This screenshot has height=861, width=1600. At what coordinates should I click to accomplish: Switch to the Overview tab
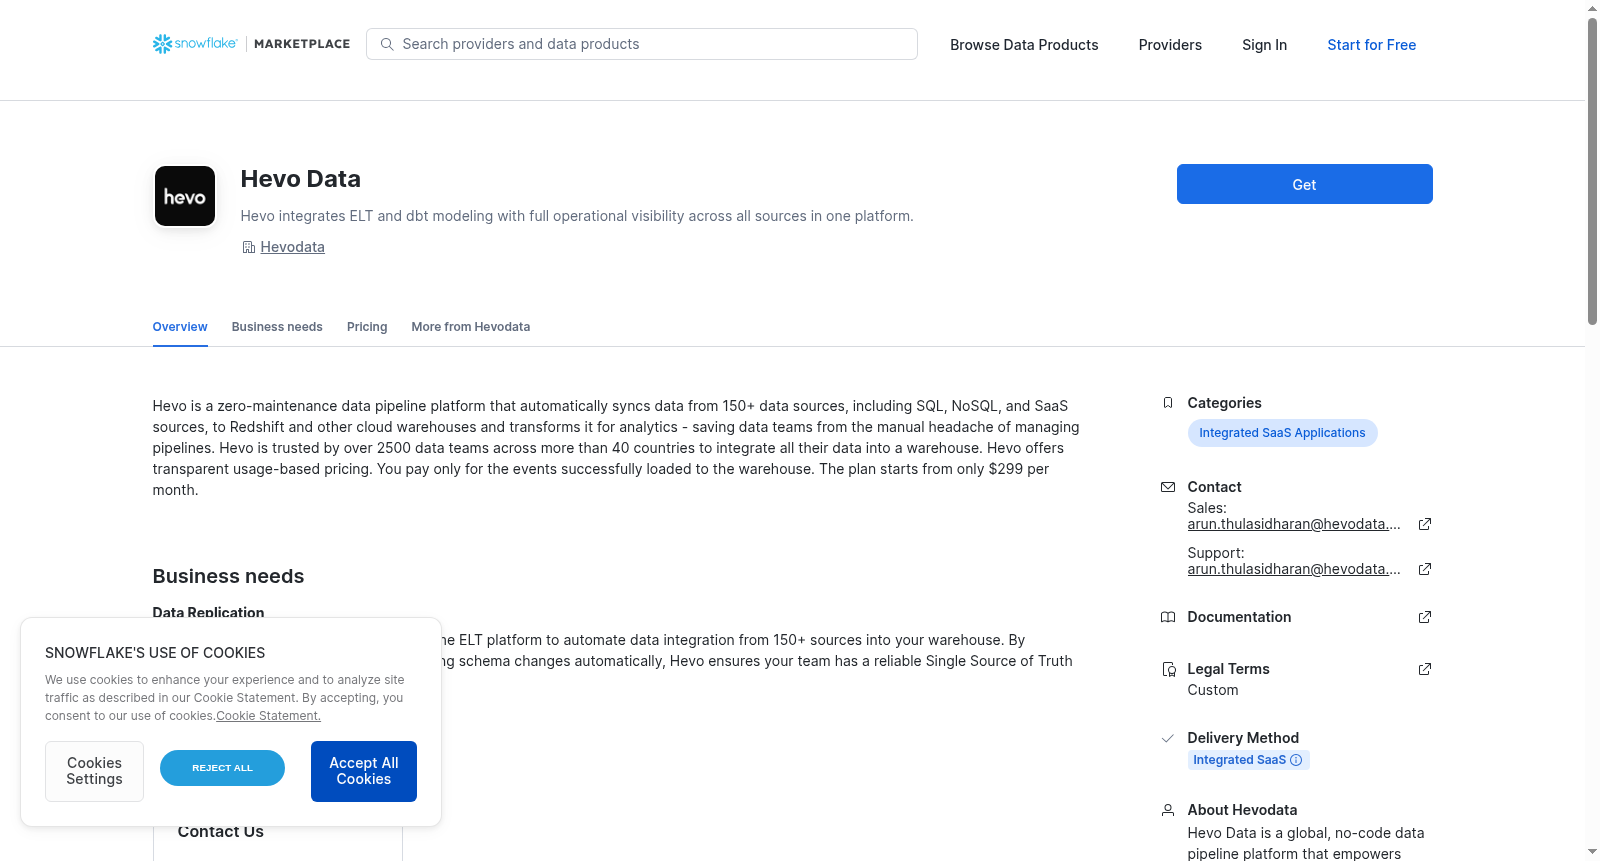pos(180,327)
